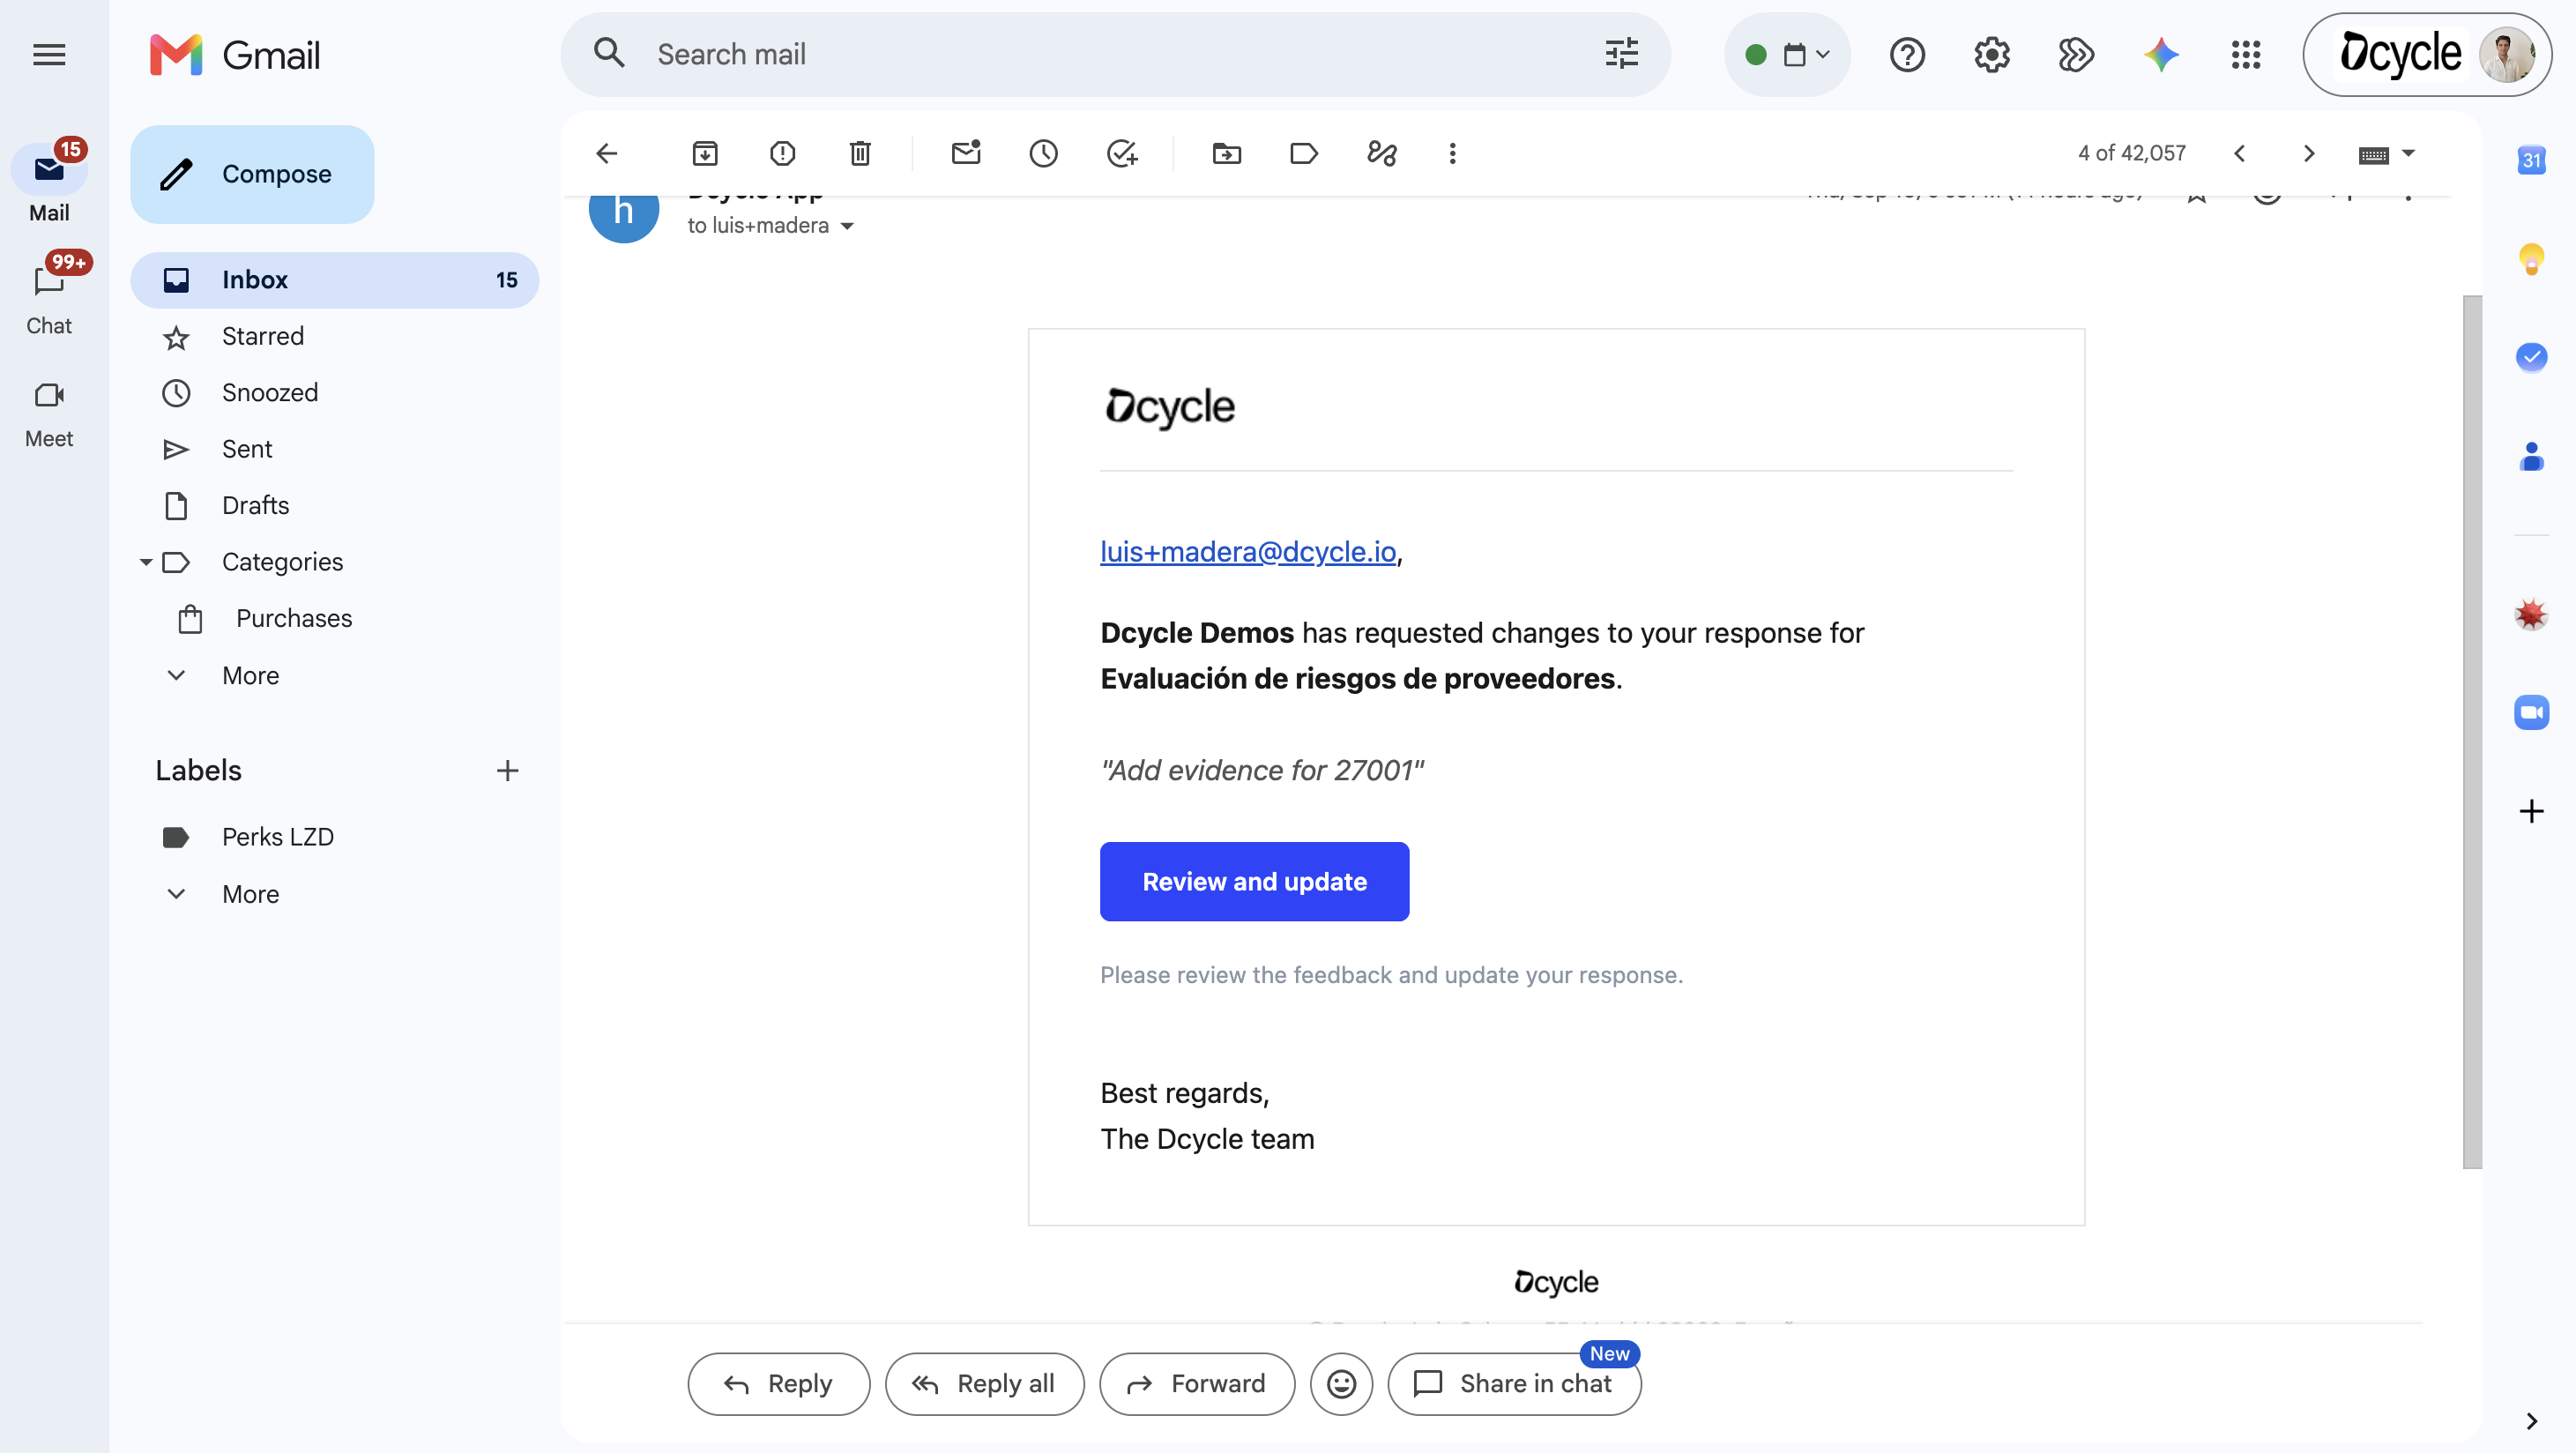Open luis+madera@dcycle.io link
The width and height of the screenshot is (2576, 1453).
pyautogui.click(x=1248, y=551)
